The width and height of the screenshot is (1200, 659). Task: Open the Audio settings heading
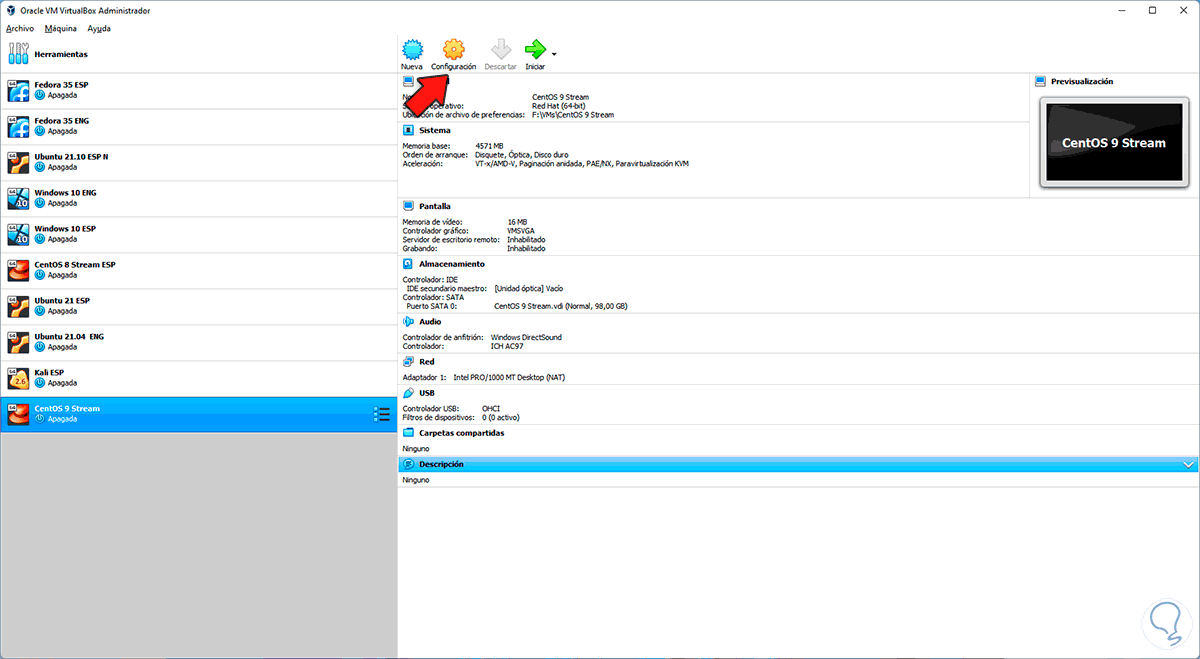point(430,322)
